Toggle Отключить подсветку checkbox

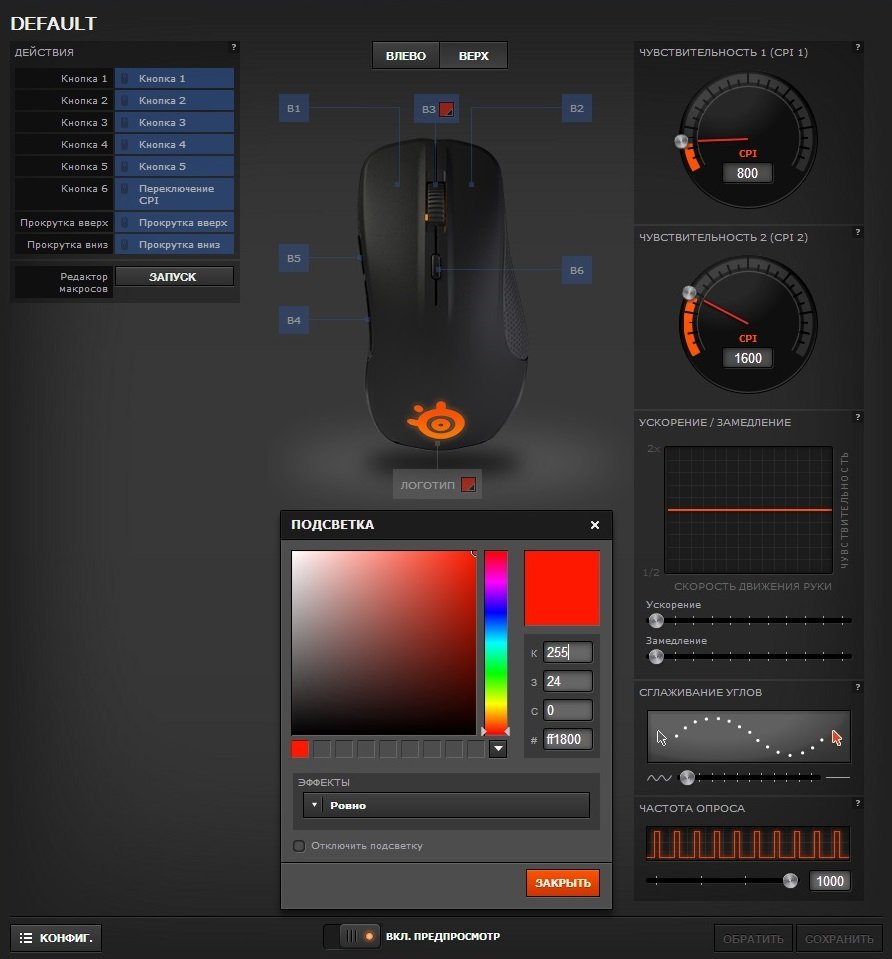299,846
